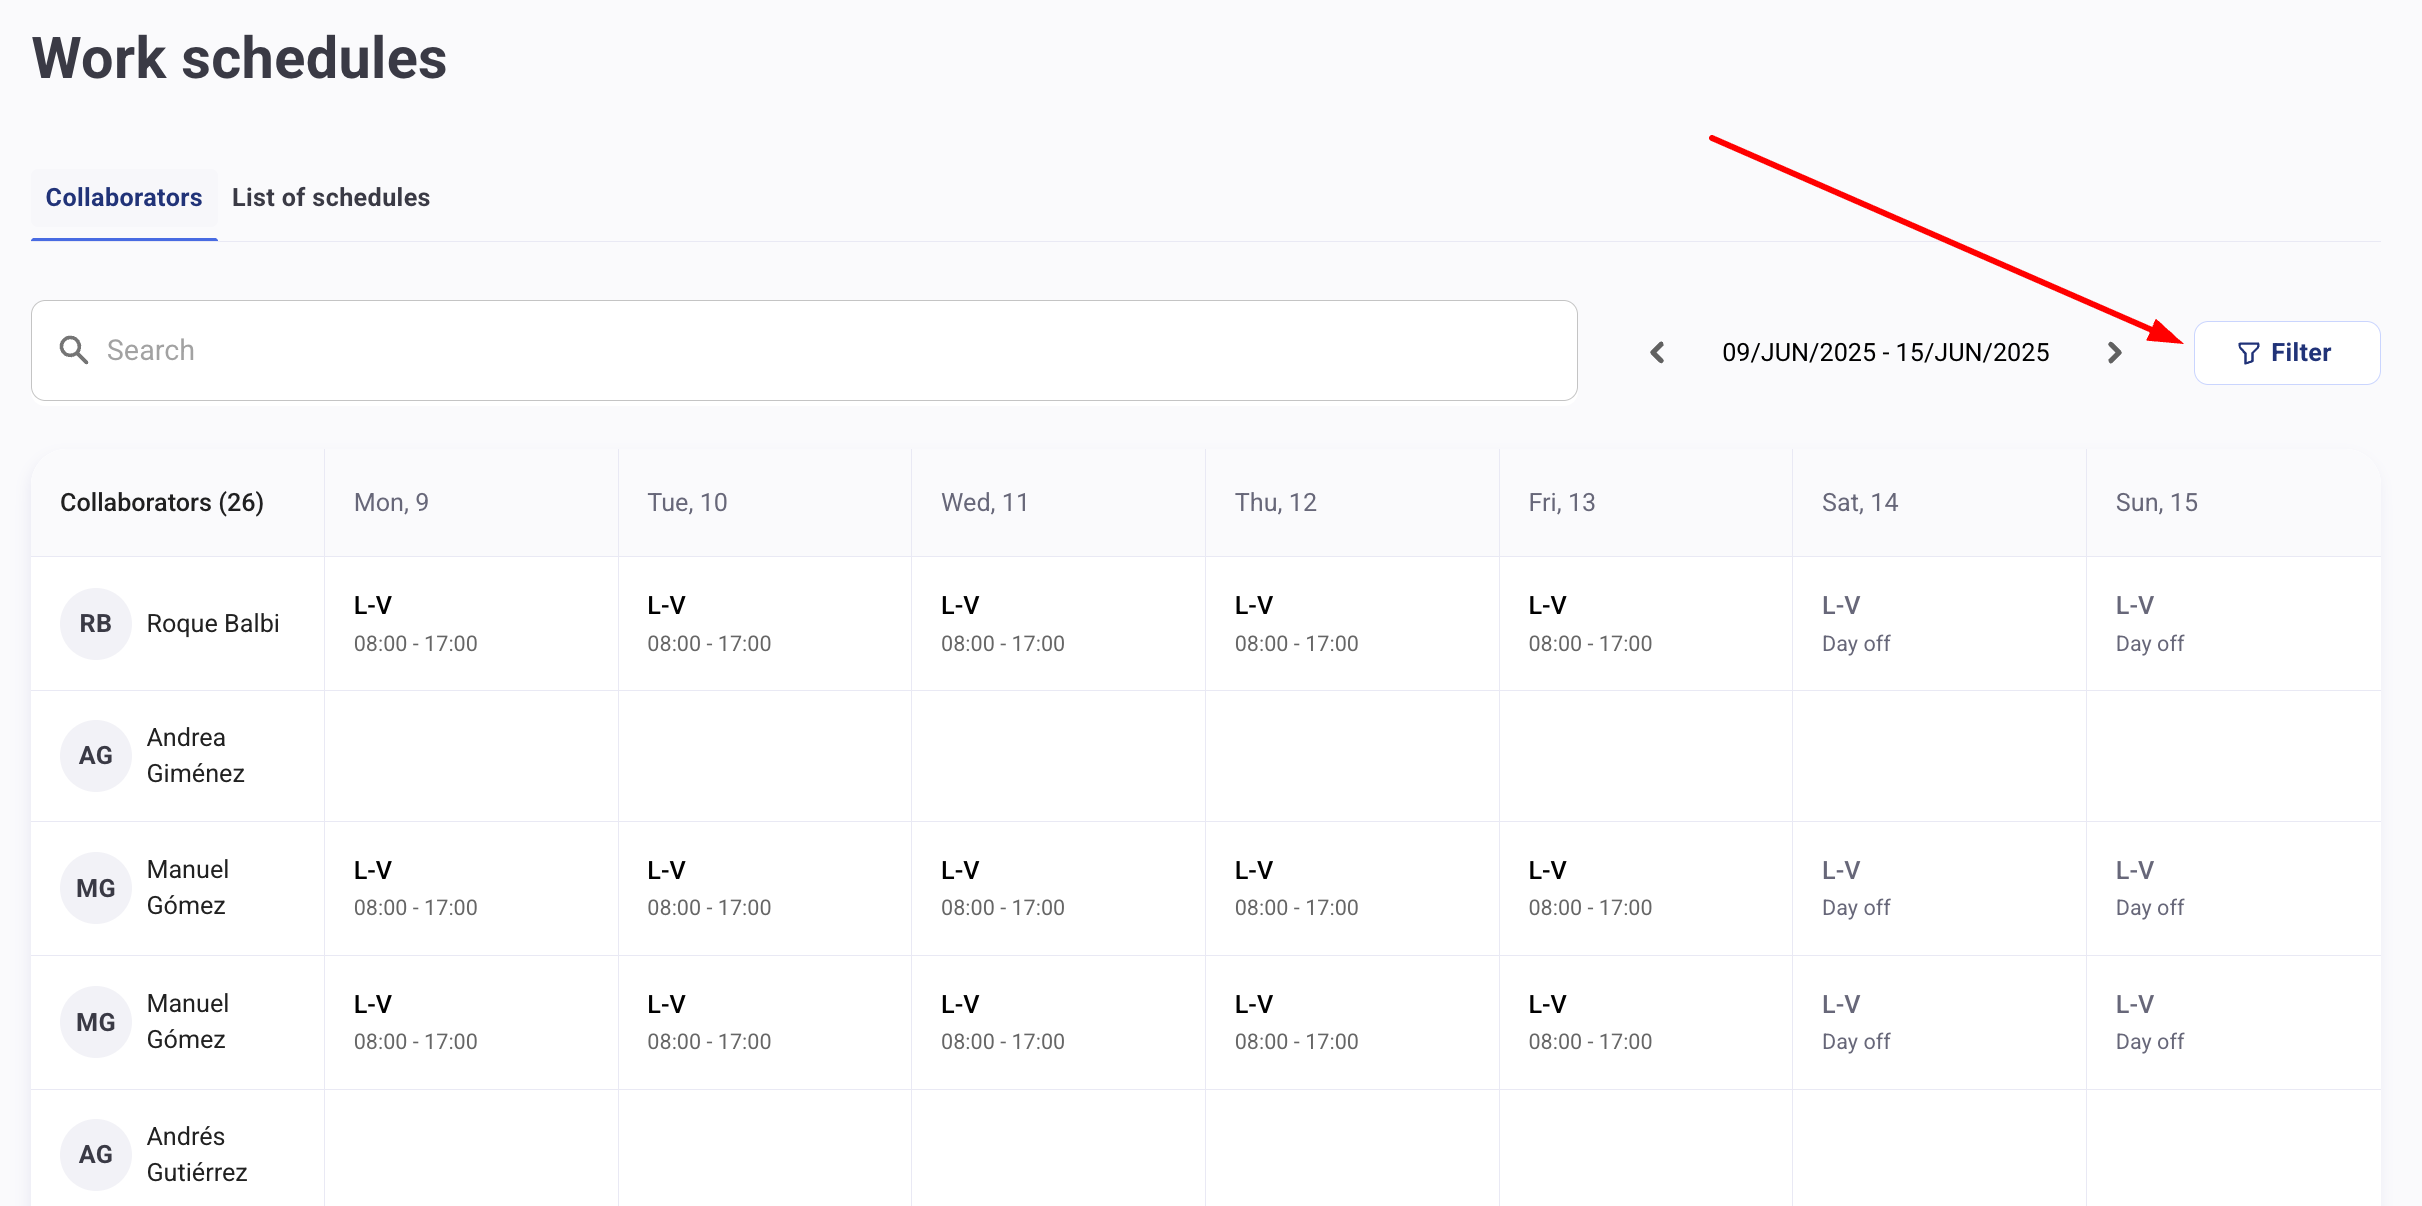Click the search magnifier icon
The height and width of the screenshot is (1206, 2422).
click(74, 350)
